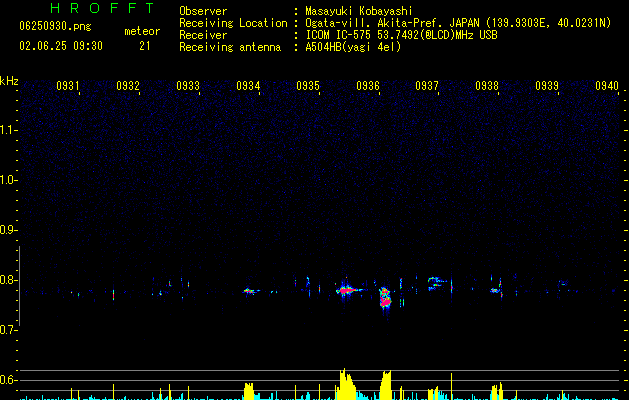
Task: Click the Receiving Location label
Action: coord(233,23)
